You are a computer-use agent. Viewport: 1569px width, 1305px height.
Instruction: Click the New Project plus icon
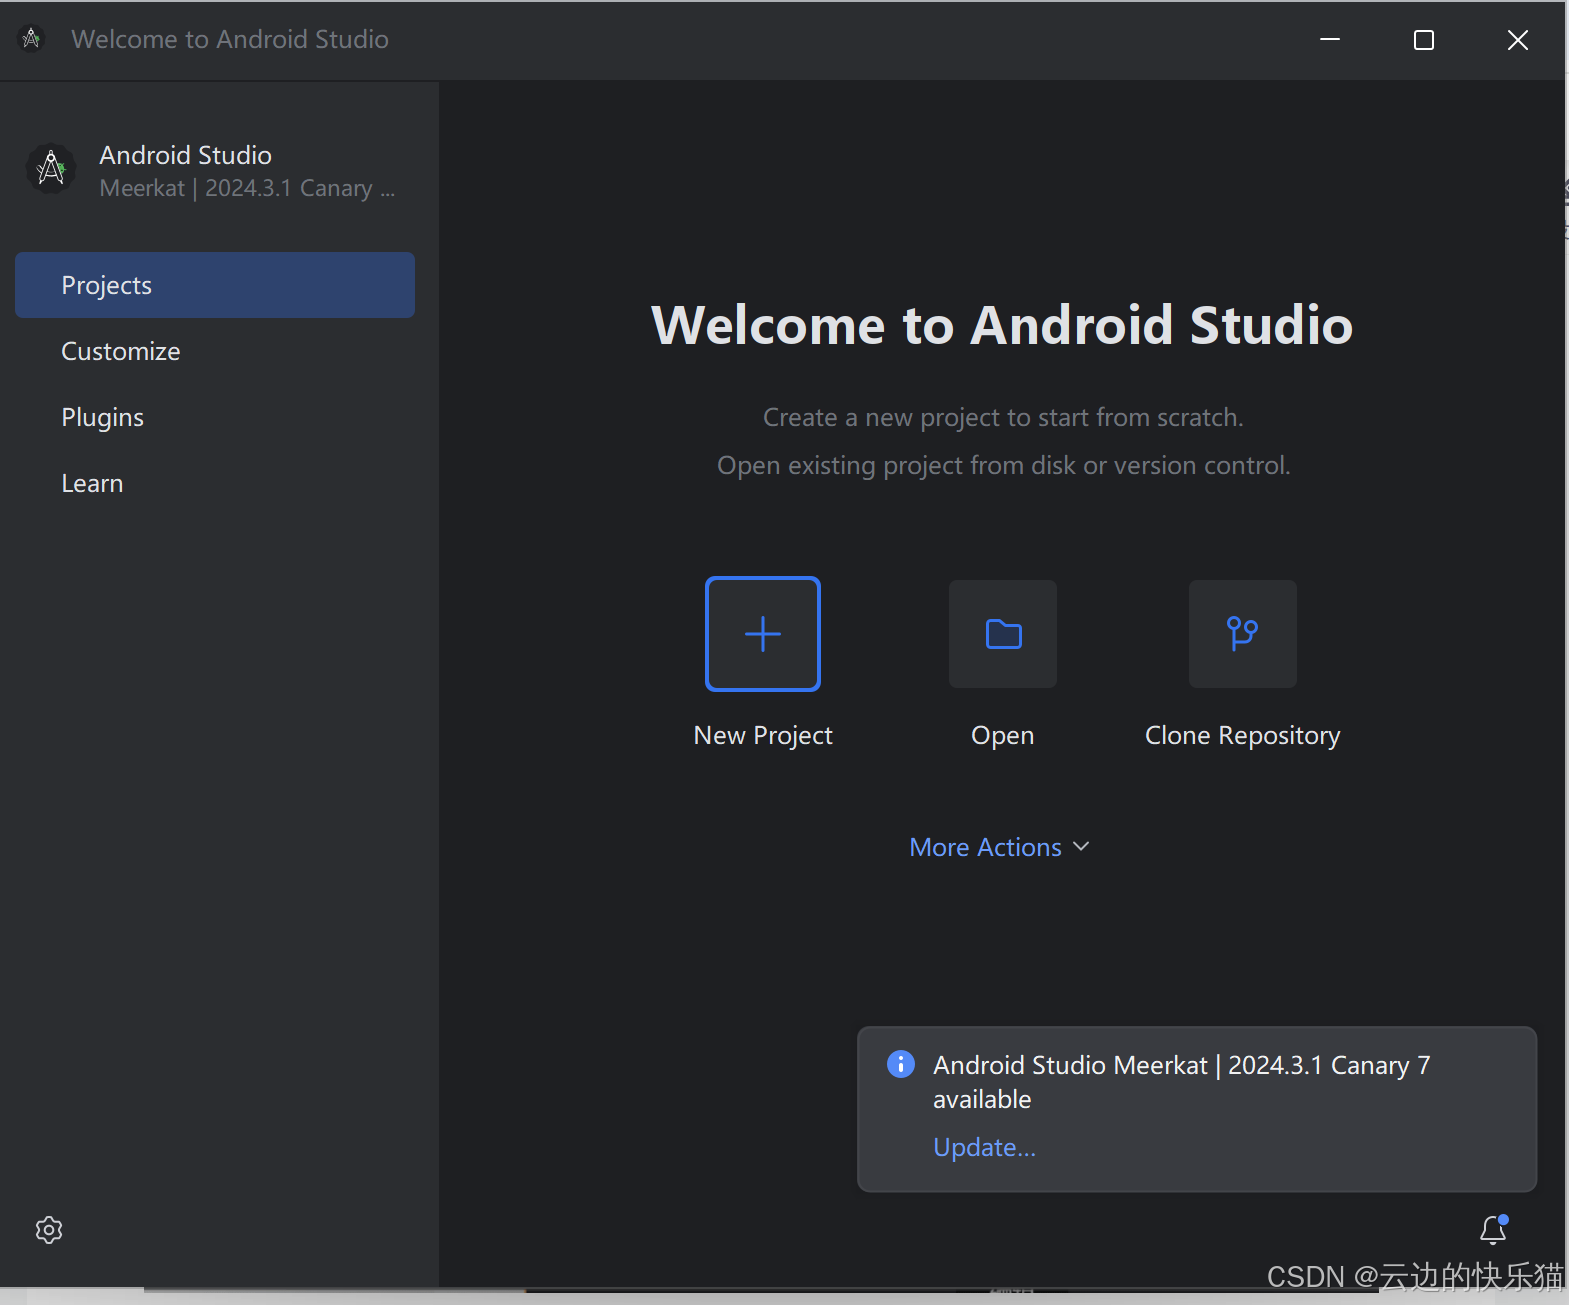point(763,634)
